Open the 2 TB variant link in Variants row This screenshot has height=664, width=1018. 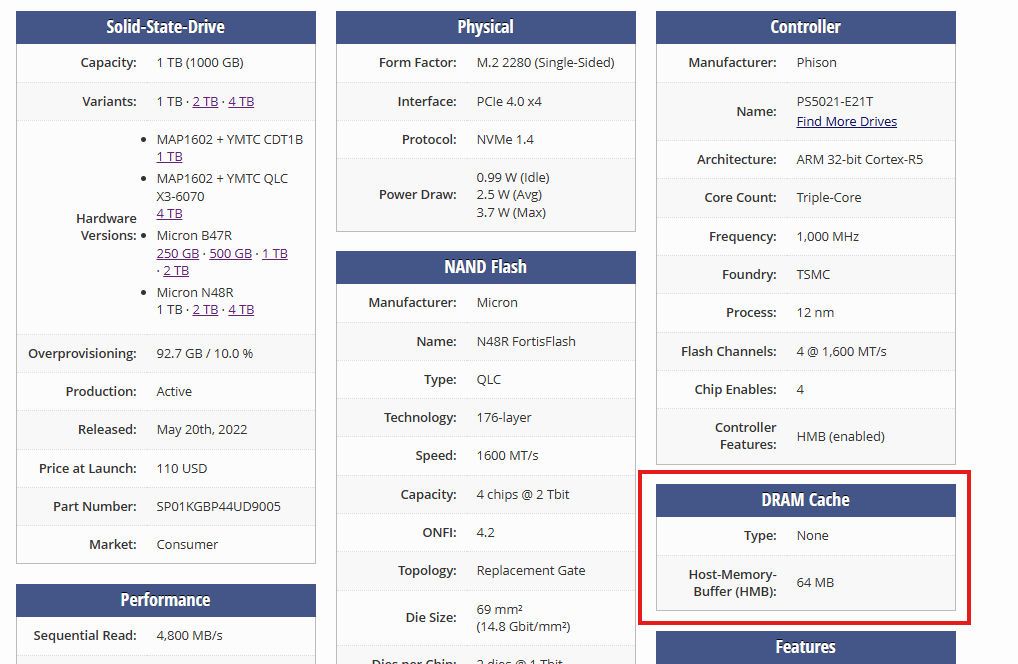205,101
